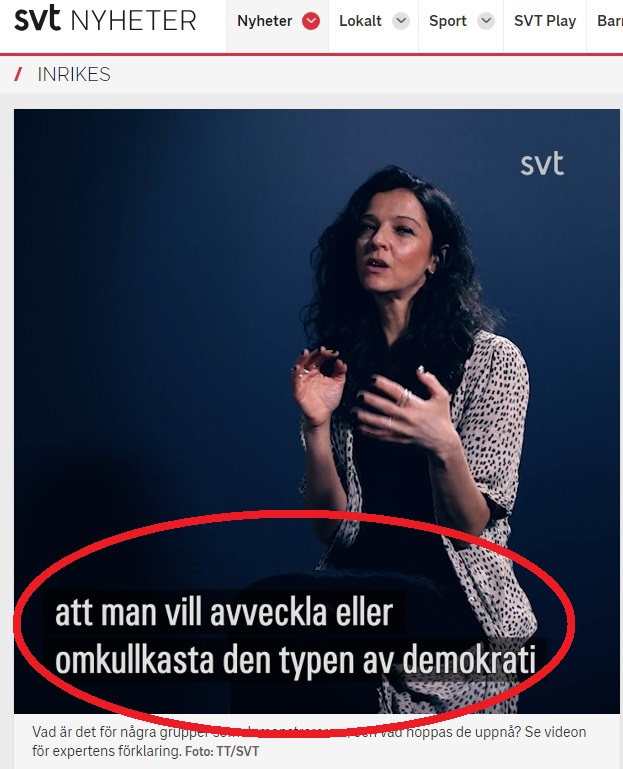Screen dimensions: 623x769
Task: Click the 'Foto: TT/SVT' photo credit
Action: 222,751
